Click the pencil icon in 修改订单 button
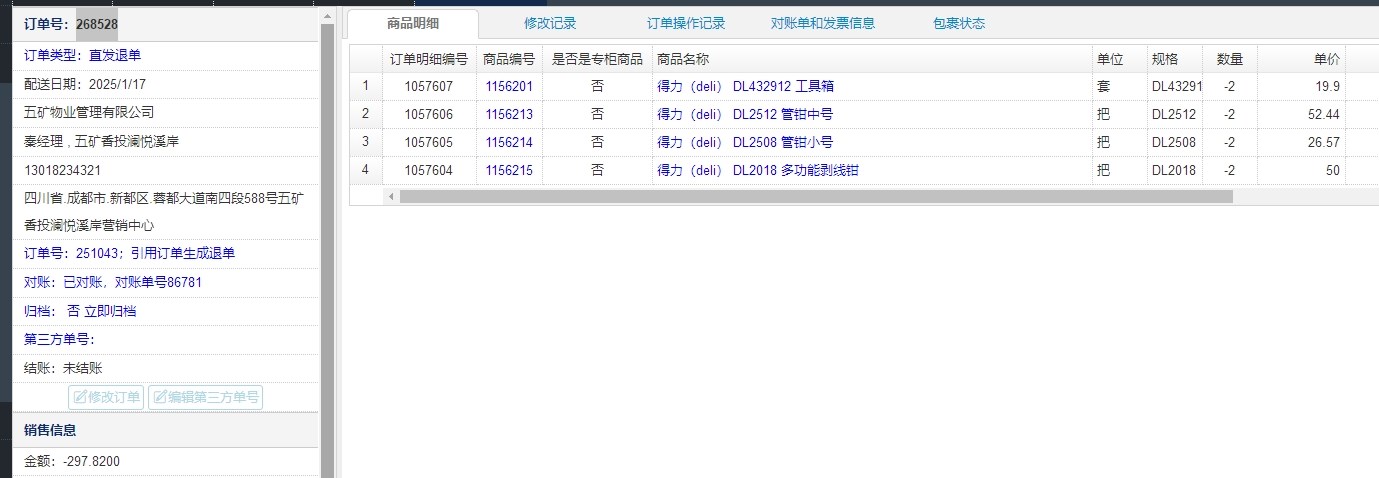 click(80, 397)
